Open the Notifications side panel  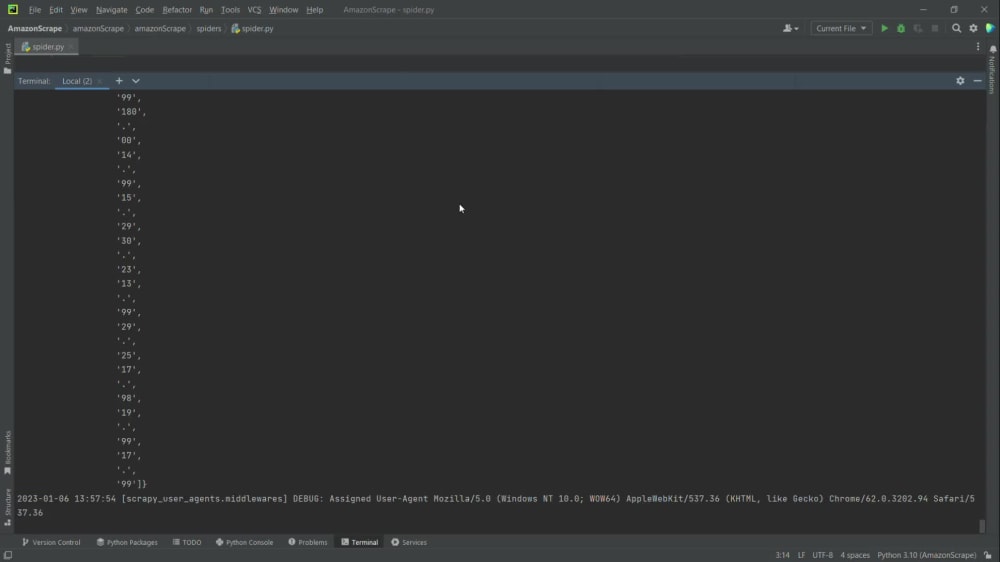pyautogui.click(x=992, y=69)
